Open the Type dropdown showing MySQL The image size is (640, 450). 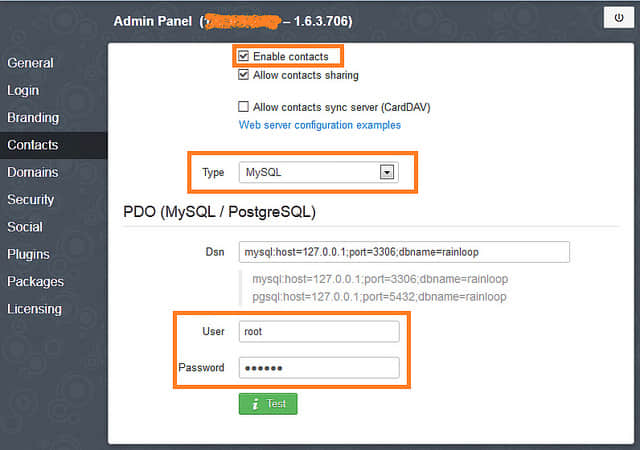pos(318,172)
